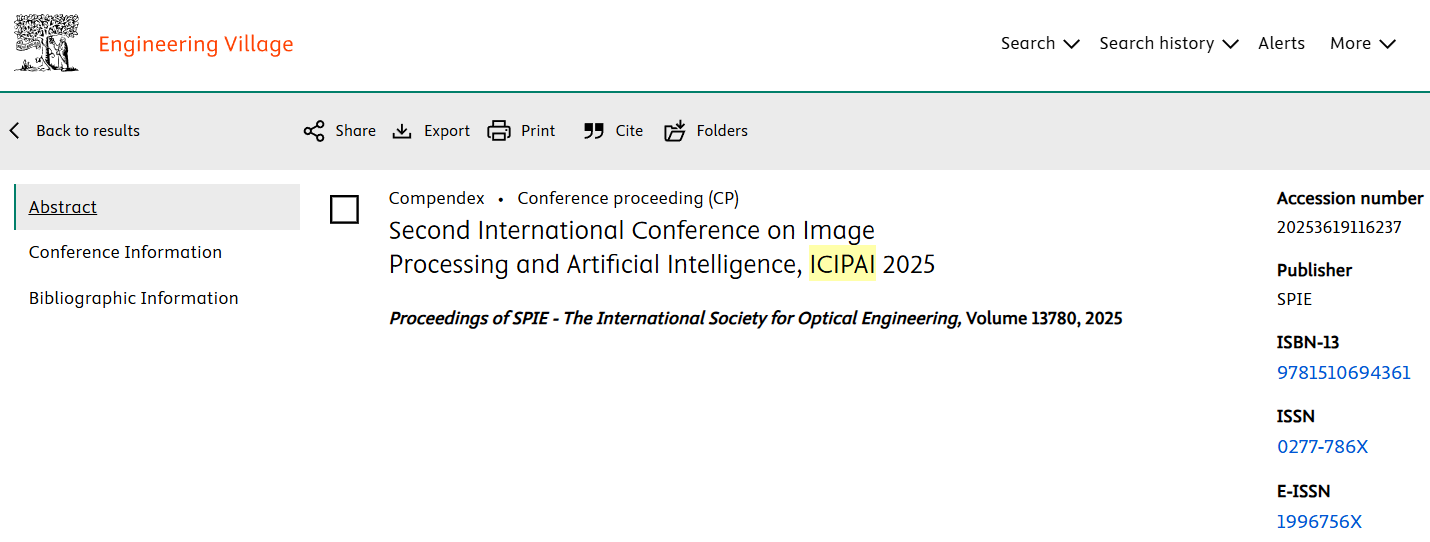Screen dimensions: 1430x542
Task: Click the Share icon
Action: 314,131
